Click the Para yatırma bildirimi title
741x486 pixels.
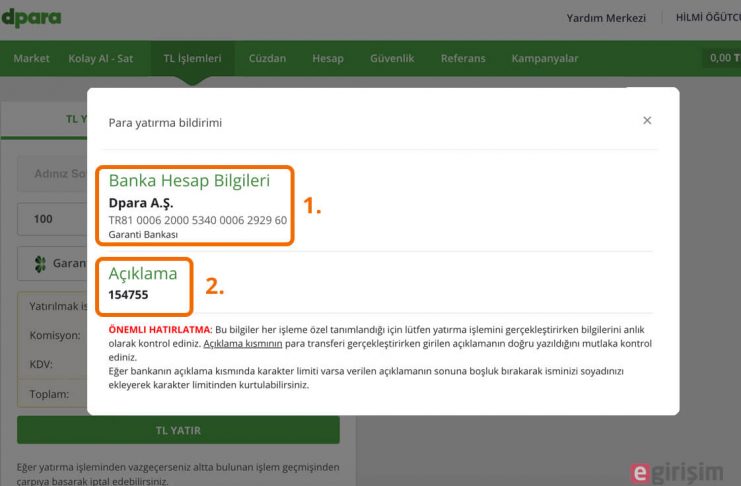pos(165,123)
